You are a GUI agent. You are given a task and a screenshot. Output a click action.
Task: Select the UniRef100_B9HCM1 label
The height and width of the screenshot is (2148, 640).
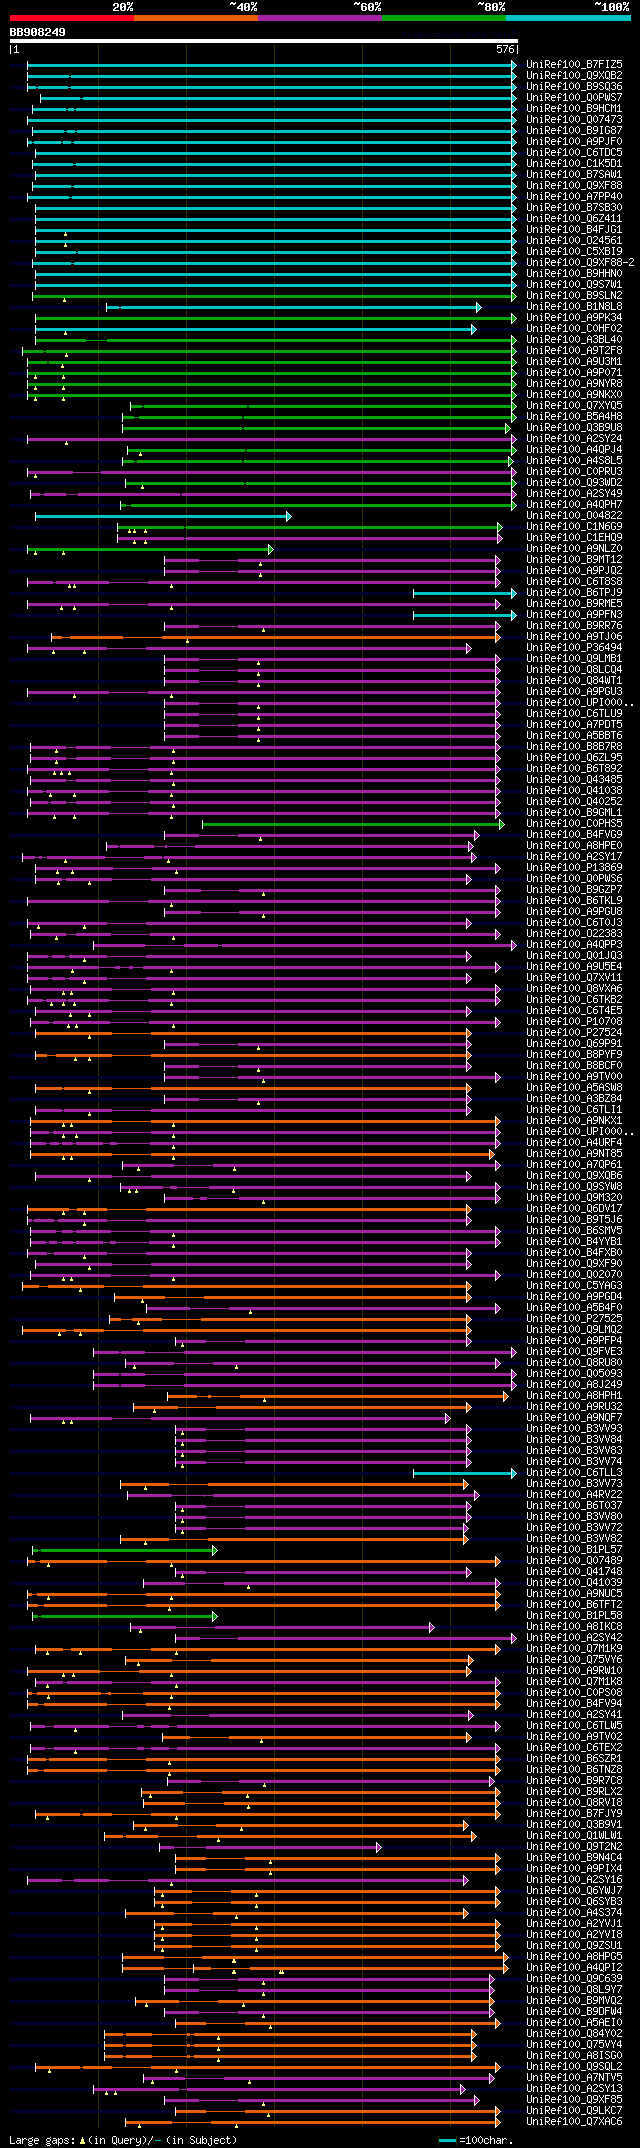click(574, 108)
